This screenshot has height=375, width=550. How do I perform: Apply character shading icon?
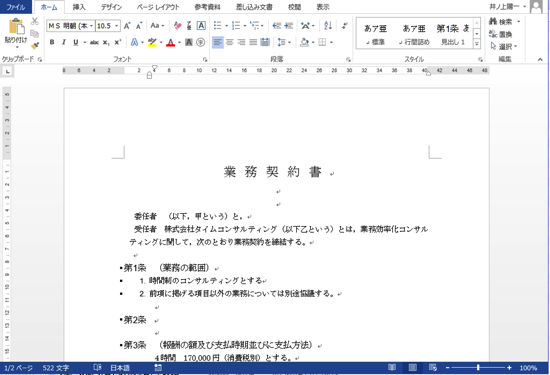189,42
